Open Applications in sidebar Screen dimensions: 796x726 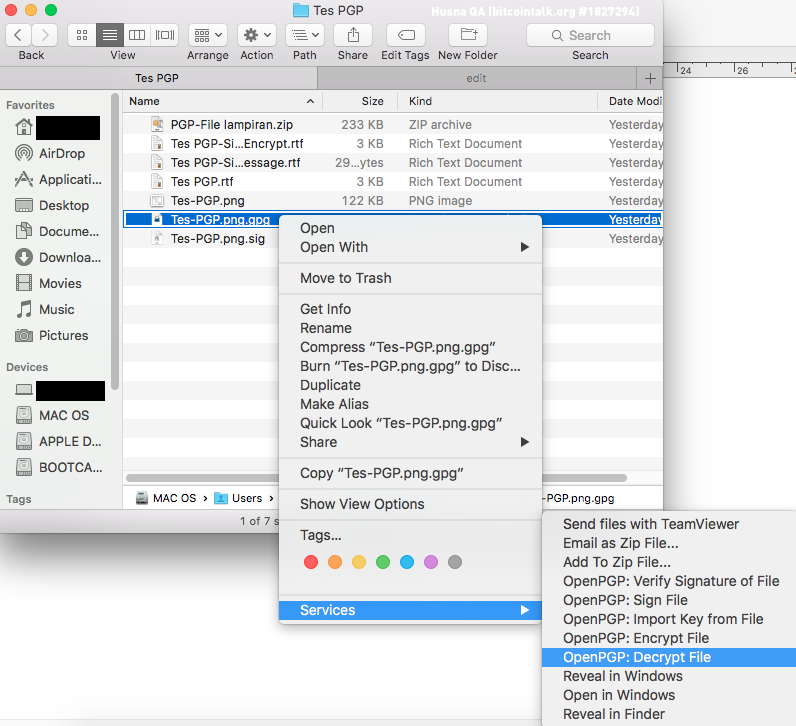[58, 179]
